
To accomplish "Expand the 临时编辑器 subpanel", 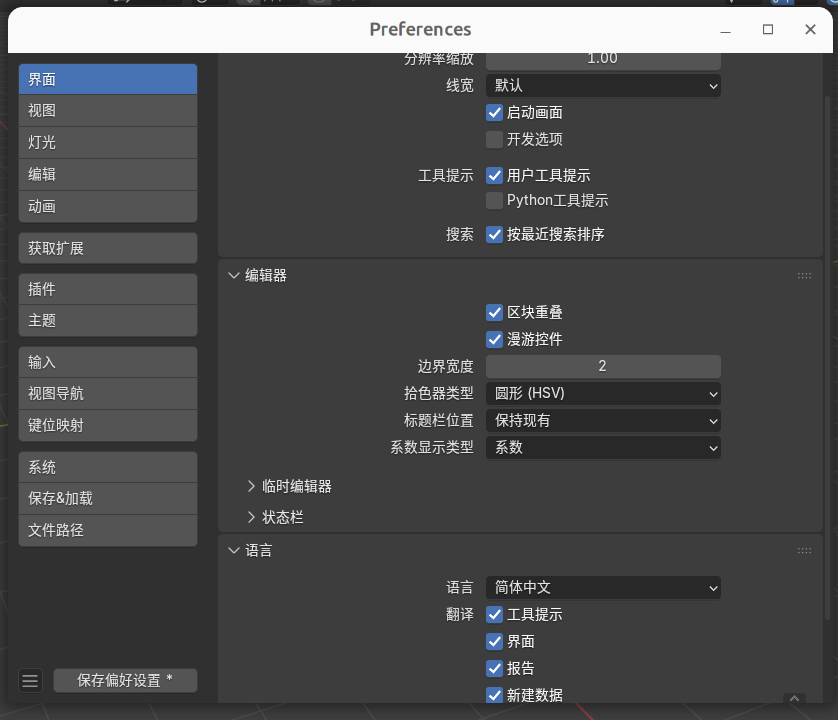I will coord(251,486).
